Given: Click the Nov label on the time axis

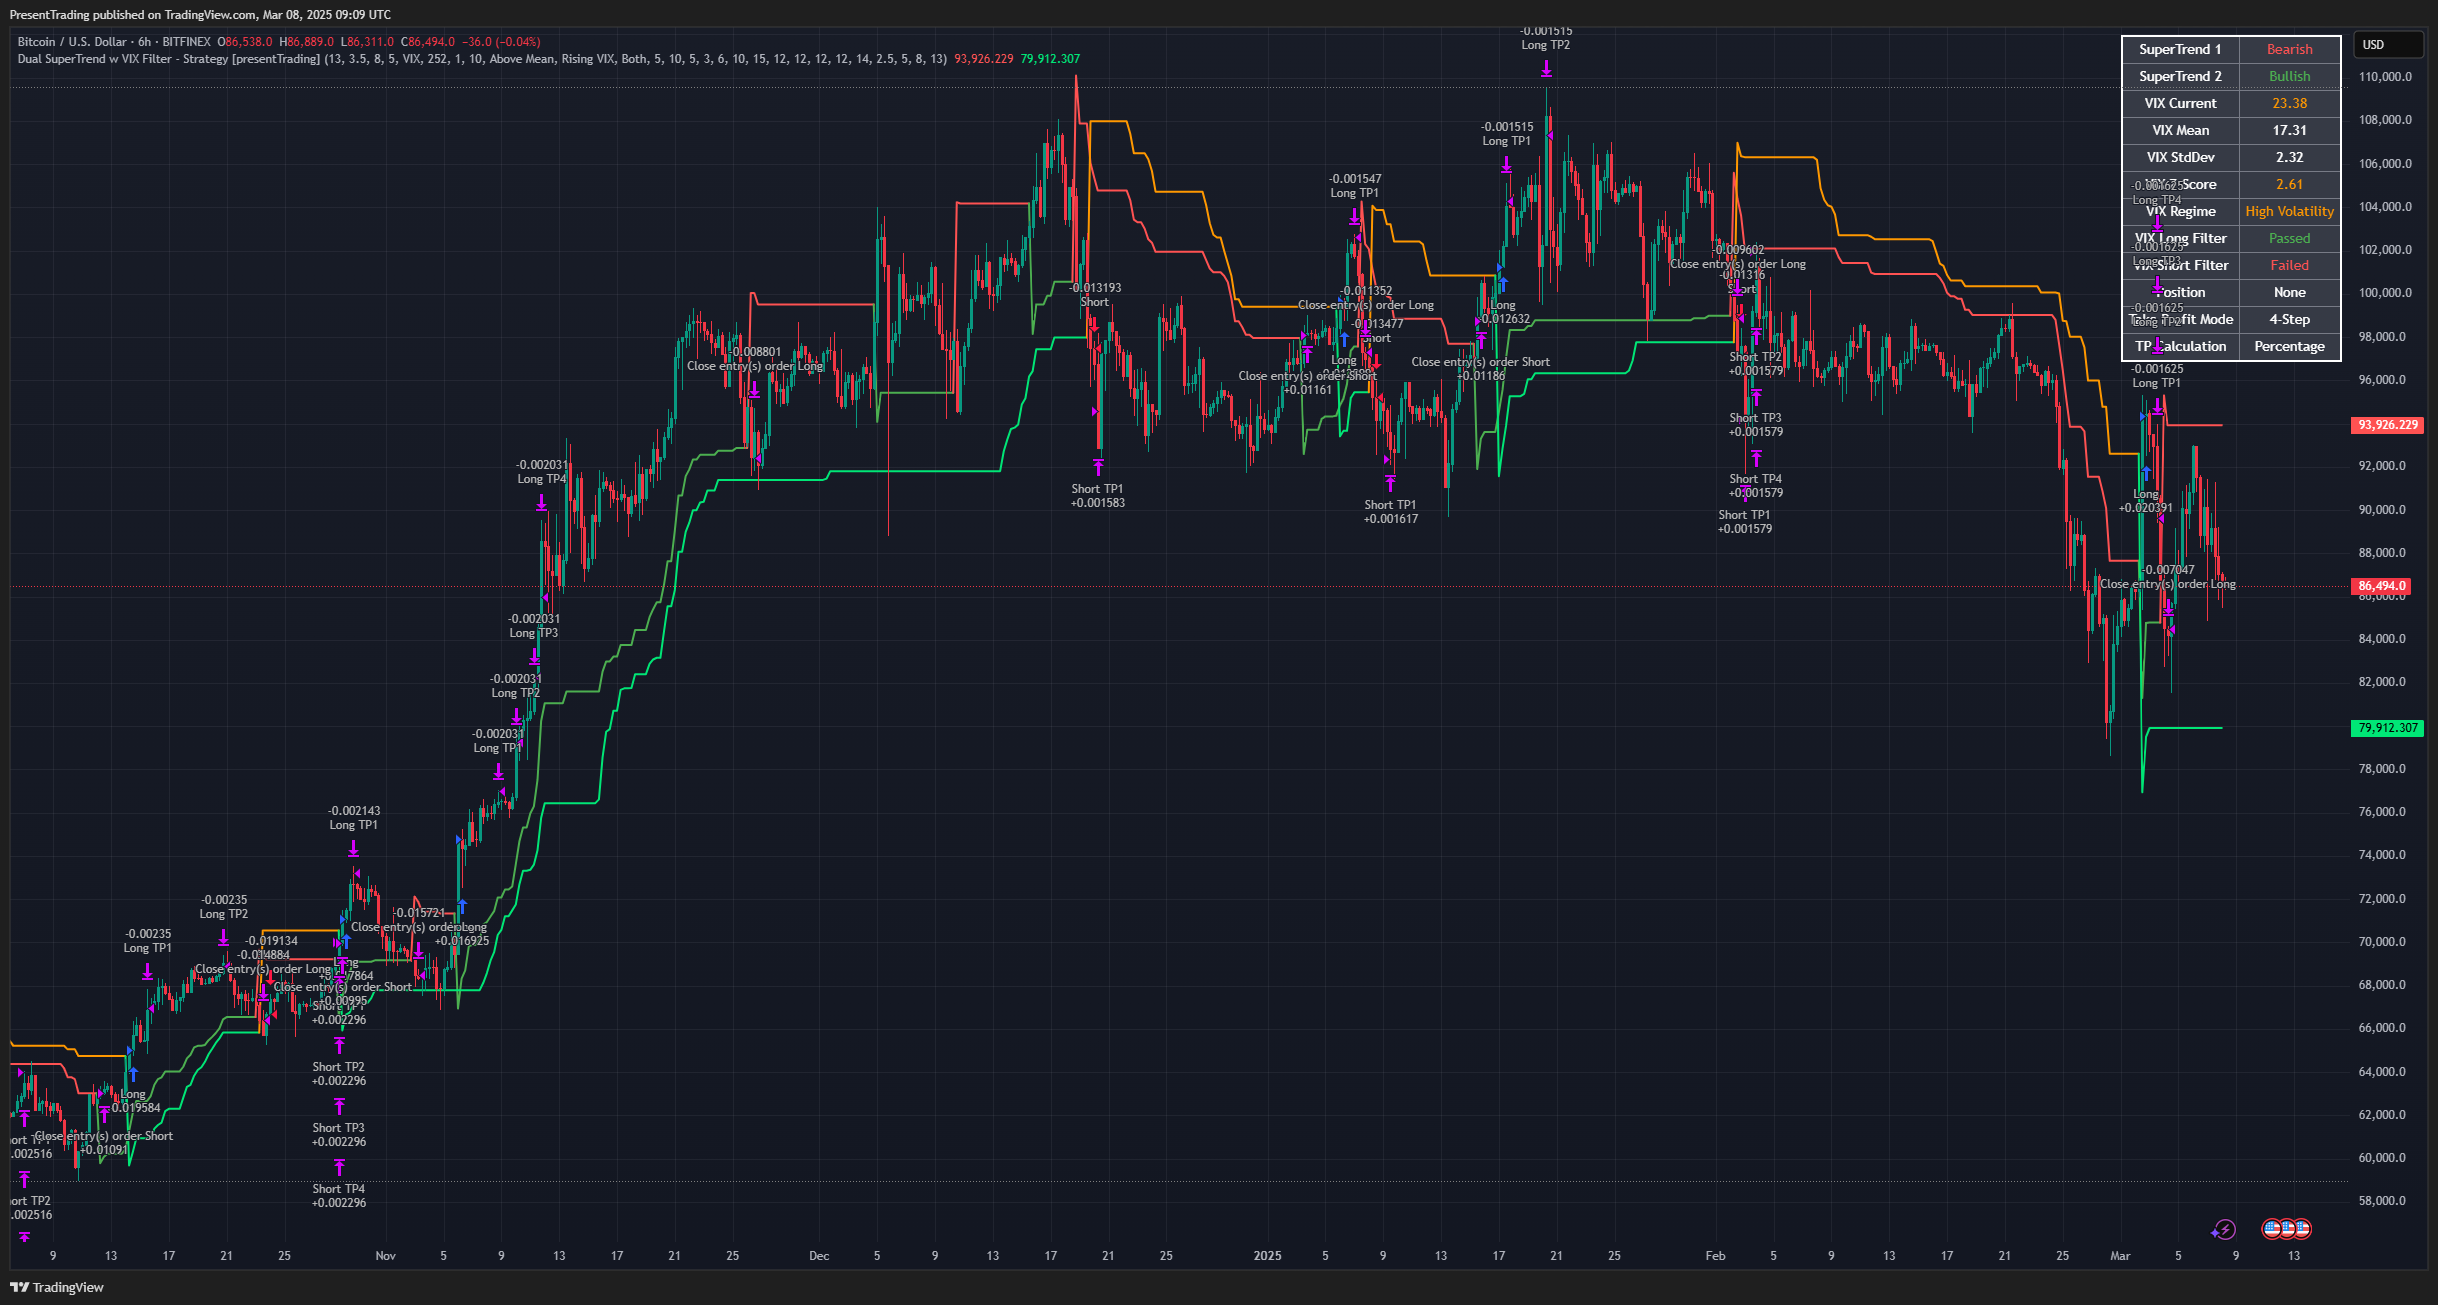Looking at the screenshot, I should (385, 1256).
